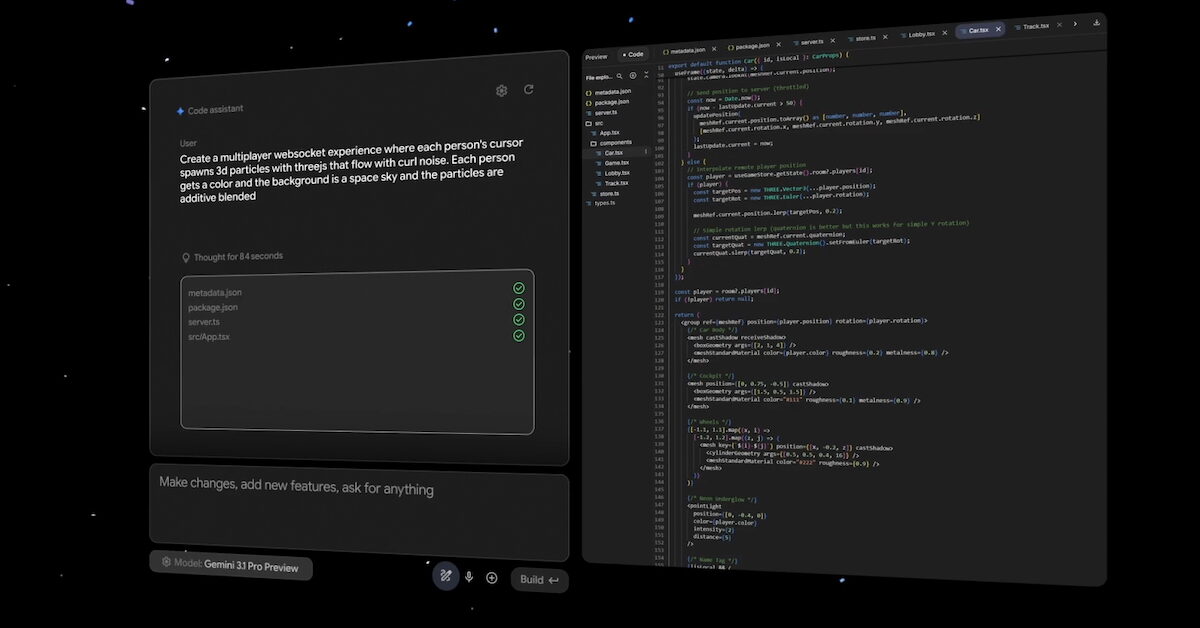Collapse the src folder
Image resolution: width=1200 pixels, height=628 pixels.
tap(600, 122)
